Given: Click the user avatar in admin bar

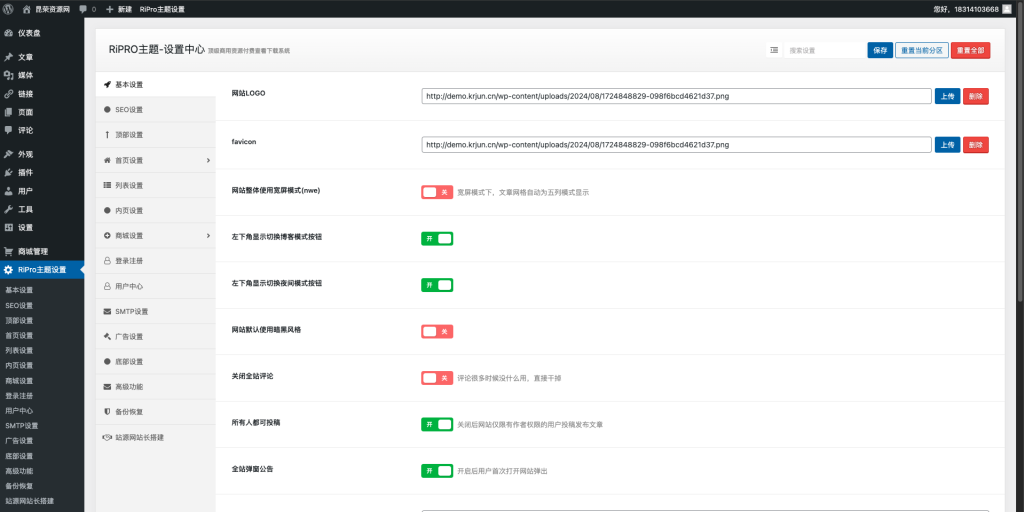Looking at the screenshot, I should point(1006,9).
